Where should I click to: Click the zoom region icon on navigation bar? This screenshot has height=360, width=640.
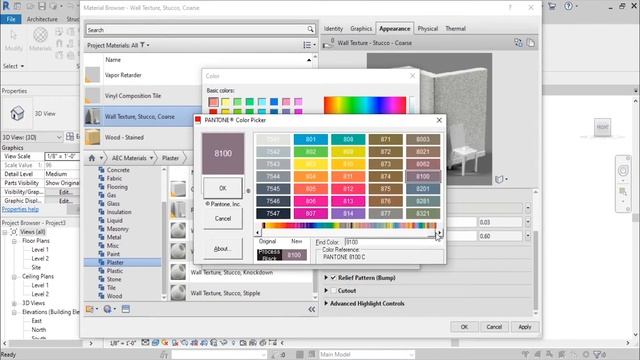(623, 191)
